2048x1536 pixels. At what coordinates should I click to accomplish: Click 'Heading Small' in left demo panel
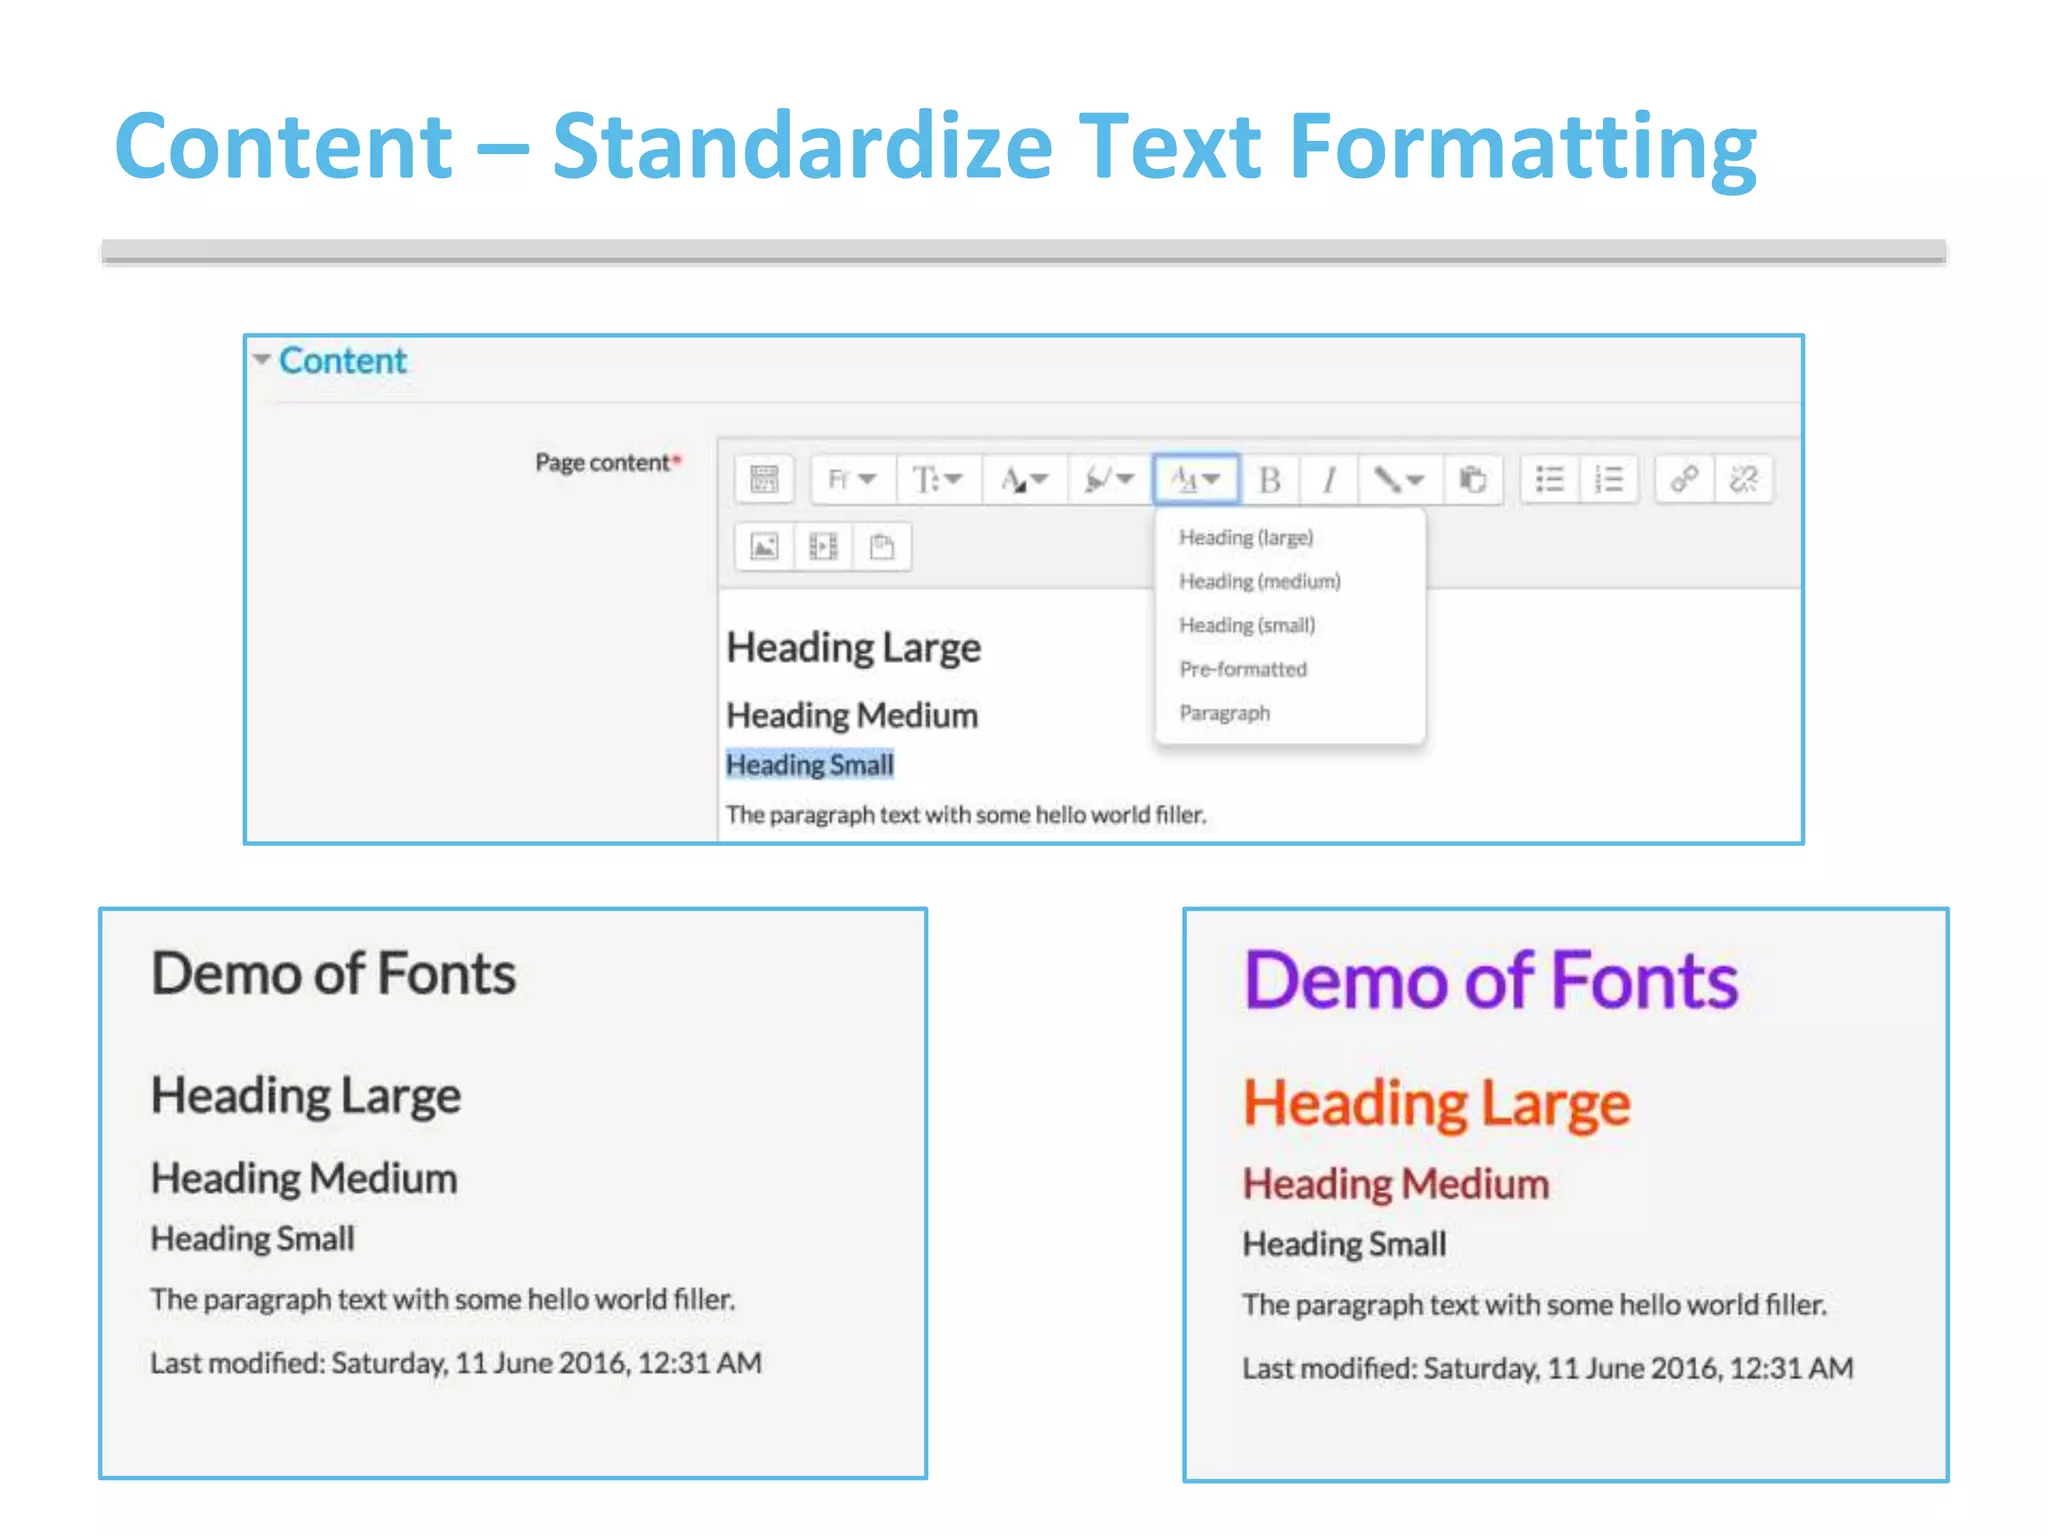point(253,1239)
